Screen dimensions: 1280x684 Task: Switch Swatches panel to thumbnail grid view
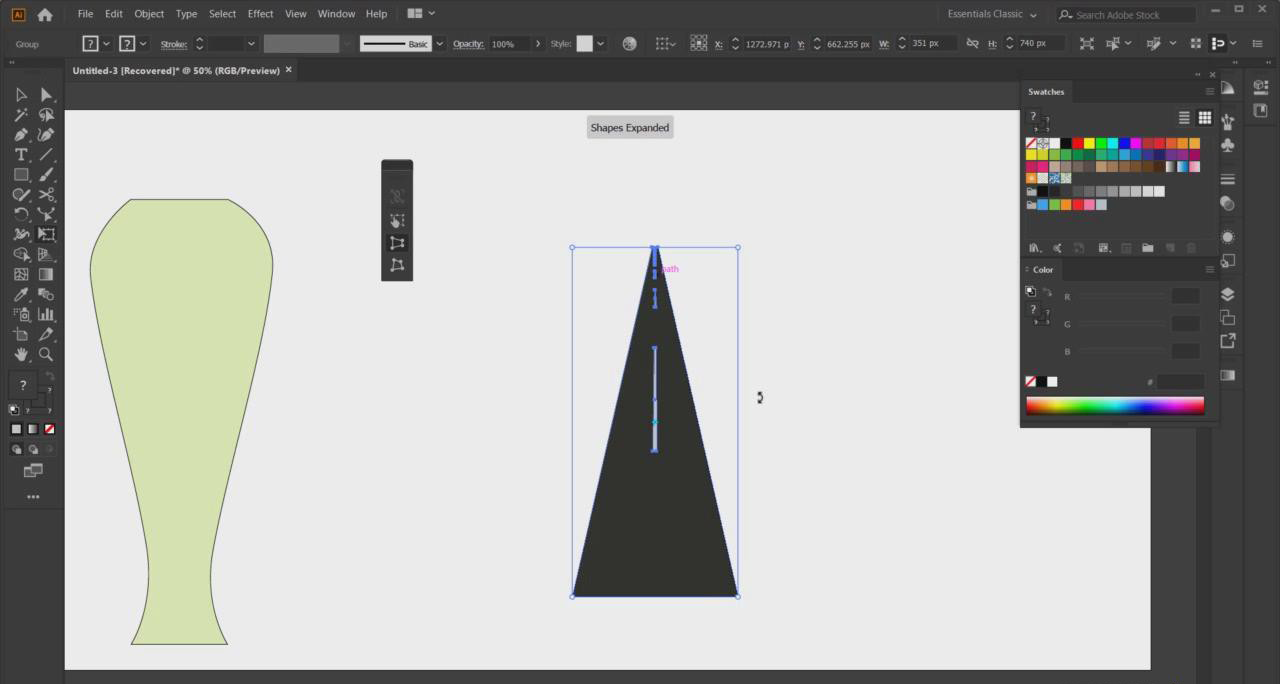(1205, 118)
